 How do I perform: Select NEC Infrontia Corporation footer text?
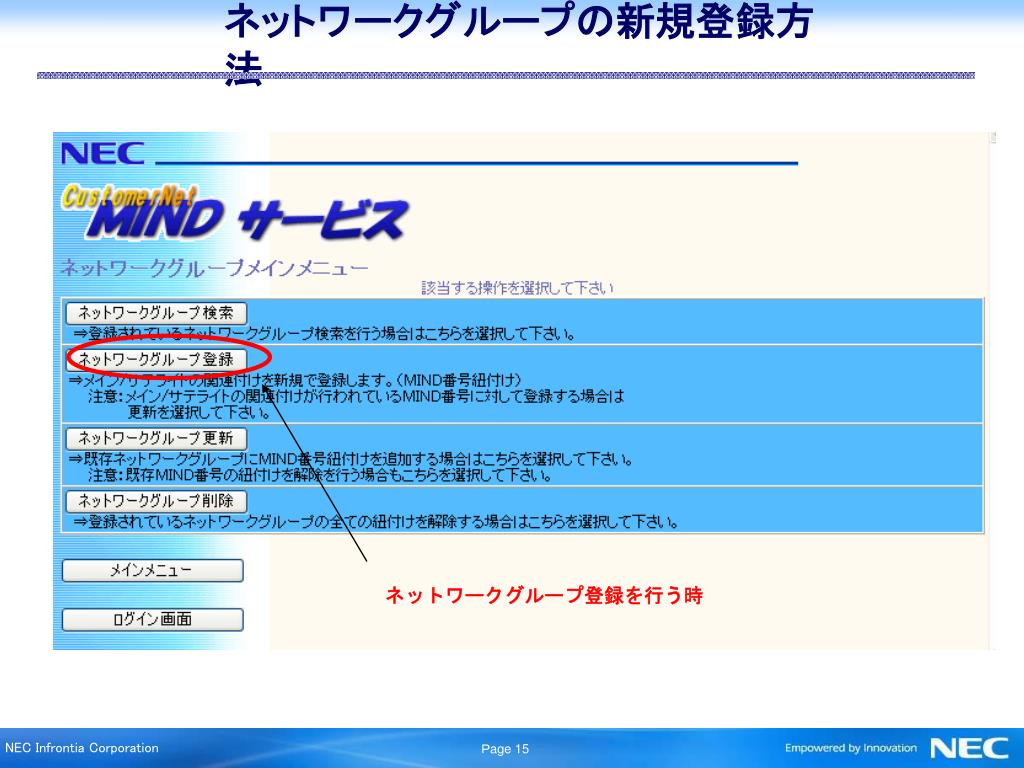(x=82, y=748)
